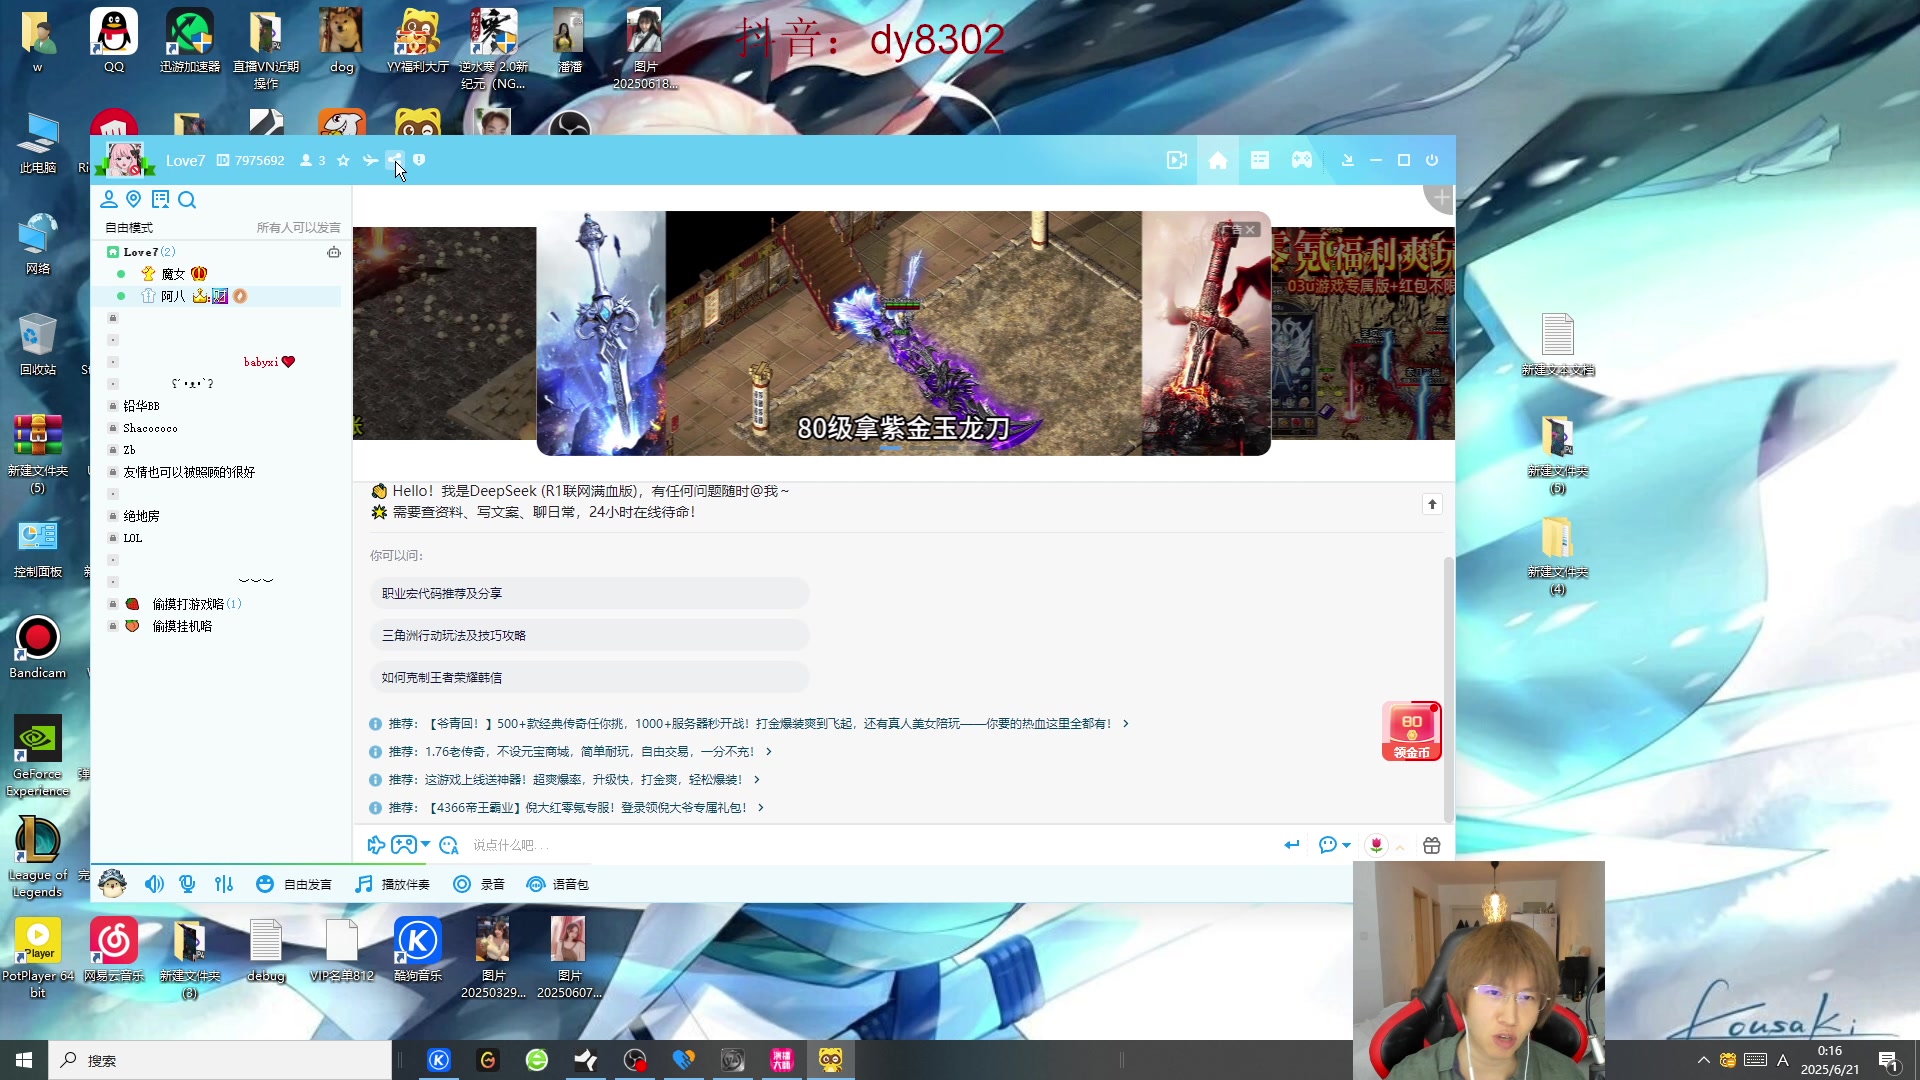
Task: Open the video live icon in the title bar
Action: pos(1177,160)
